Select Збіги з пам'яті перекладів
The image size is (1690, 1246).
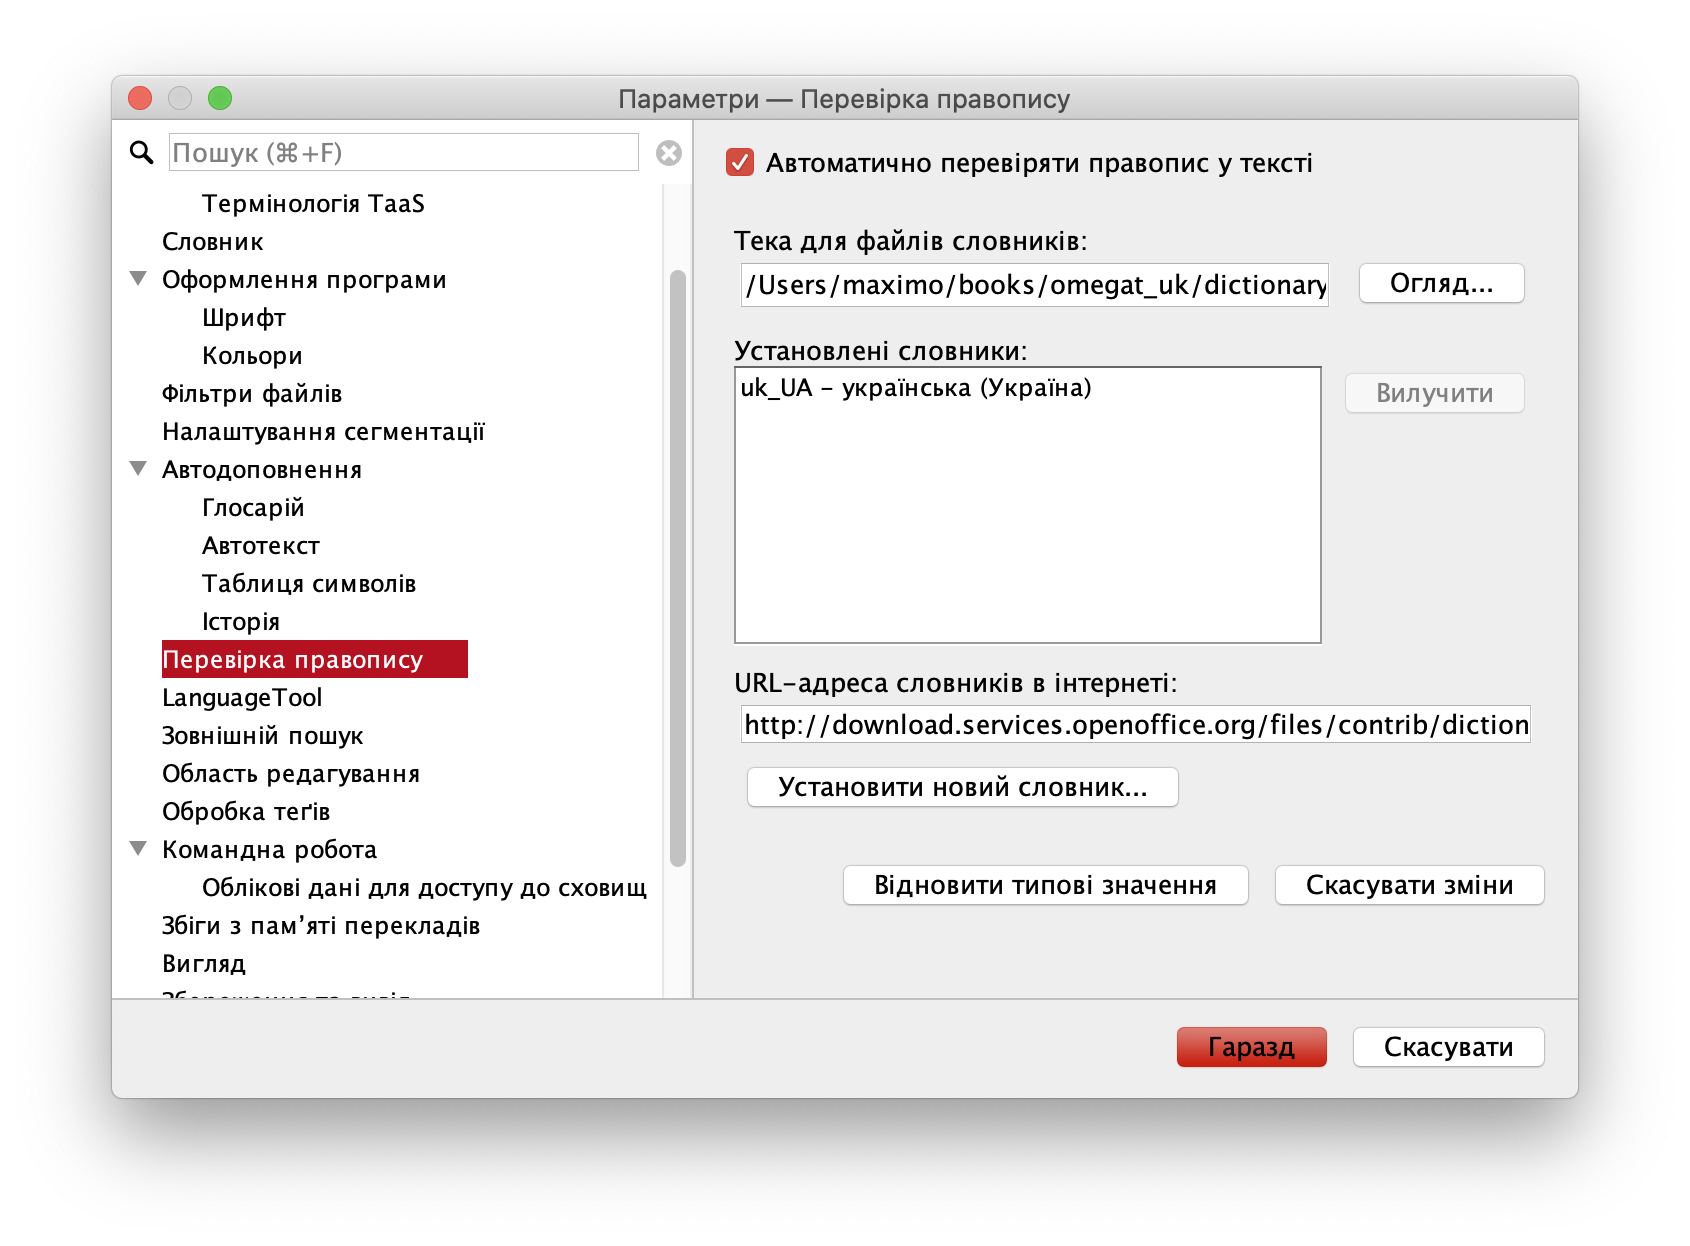point(321,925)
